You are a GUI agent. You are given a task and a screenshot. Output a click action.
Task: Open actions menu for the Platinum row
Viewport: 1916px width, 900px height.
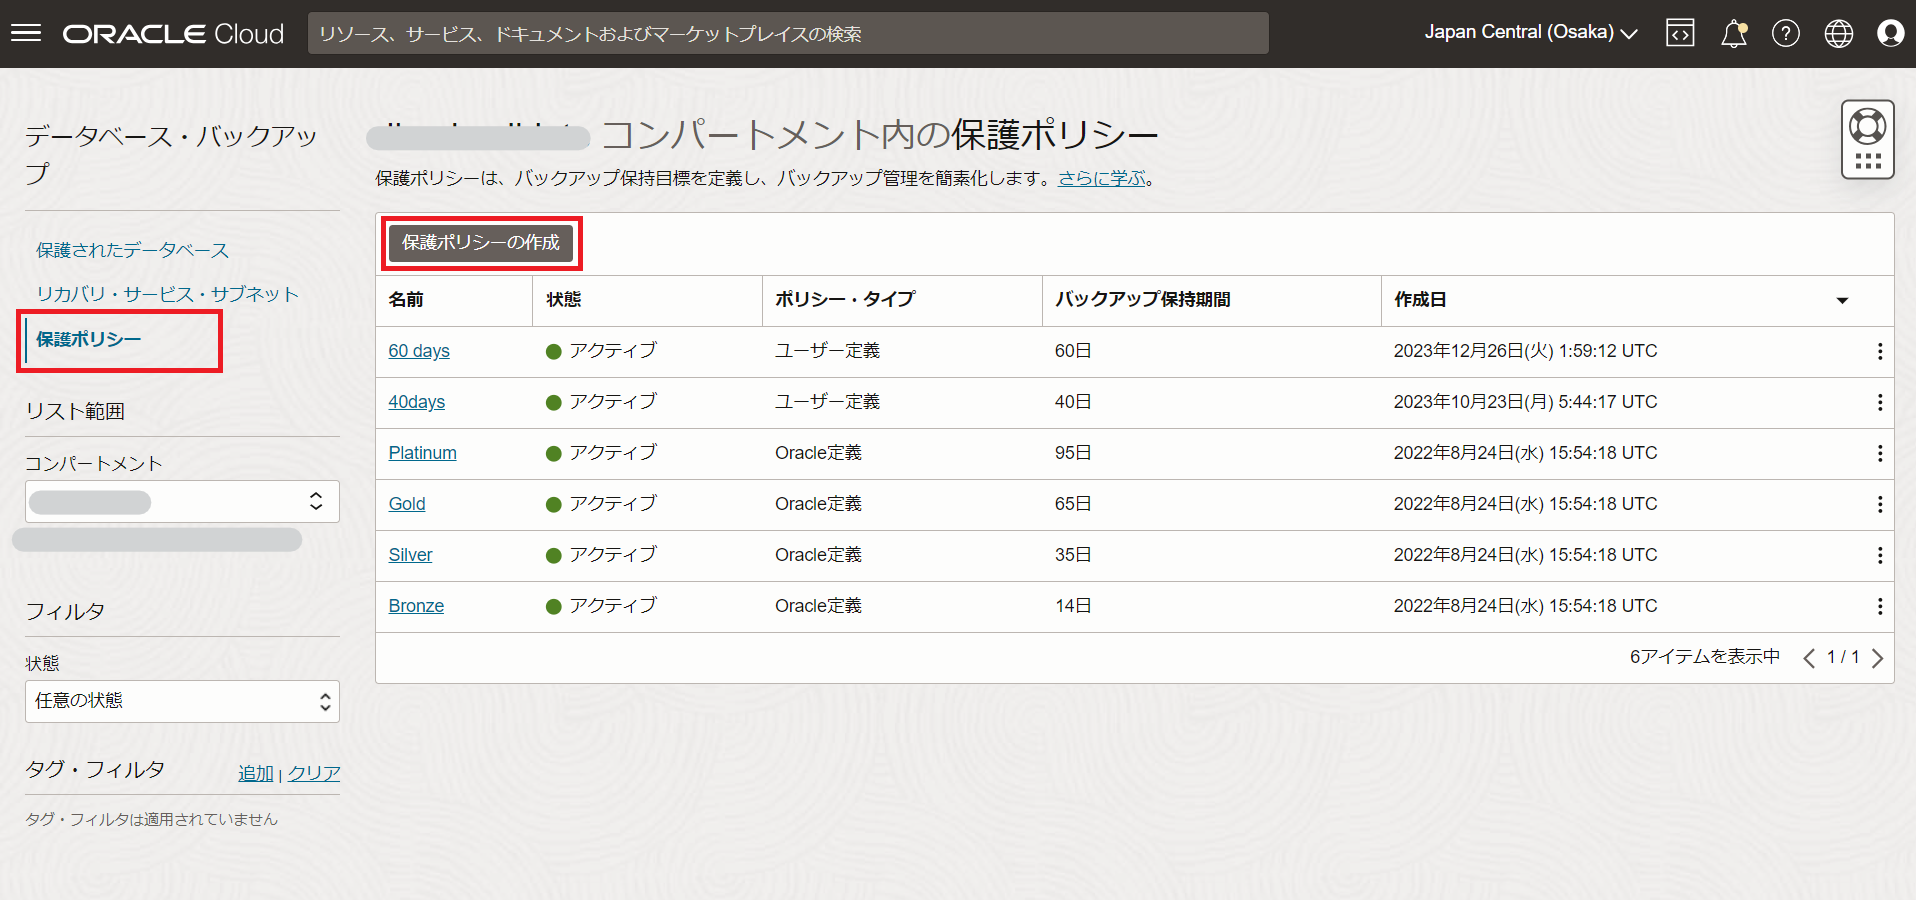(x=1880, y=453)
